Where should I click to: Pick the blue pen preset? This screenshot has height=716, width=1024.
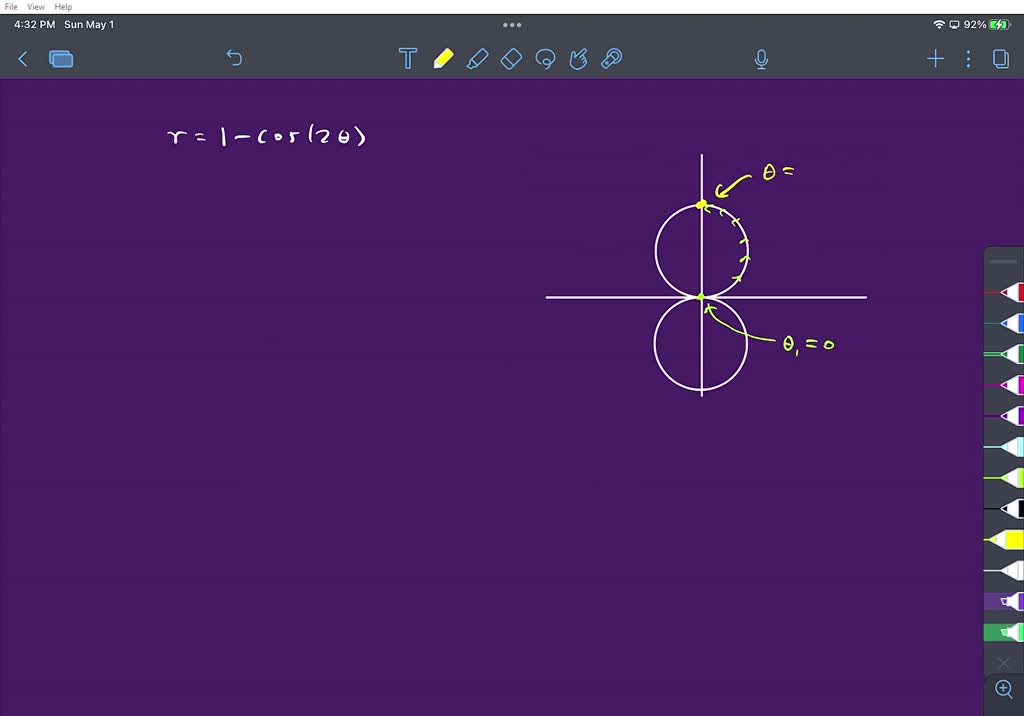1008,323
